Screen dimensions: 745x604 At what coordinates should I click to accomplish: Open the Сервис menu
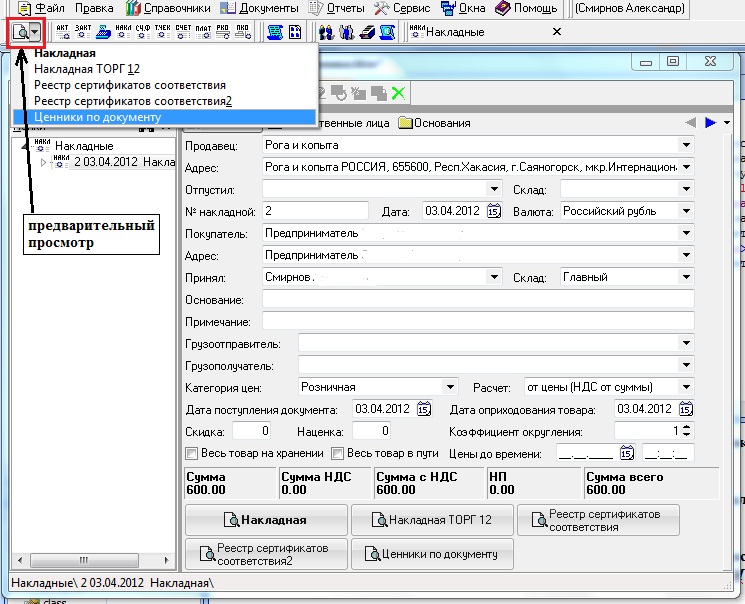402,8
